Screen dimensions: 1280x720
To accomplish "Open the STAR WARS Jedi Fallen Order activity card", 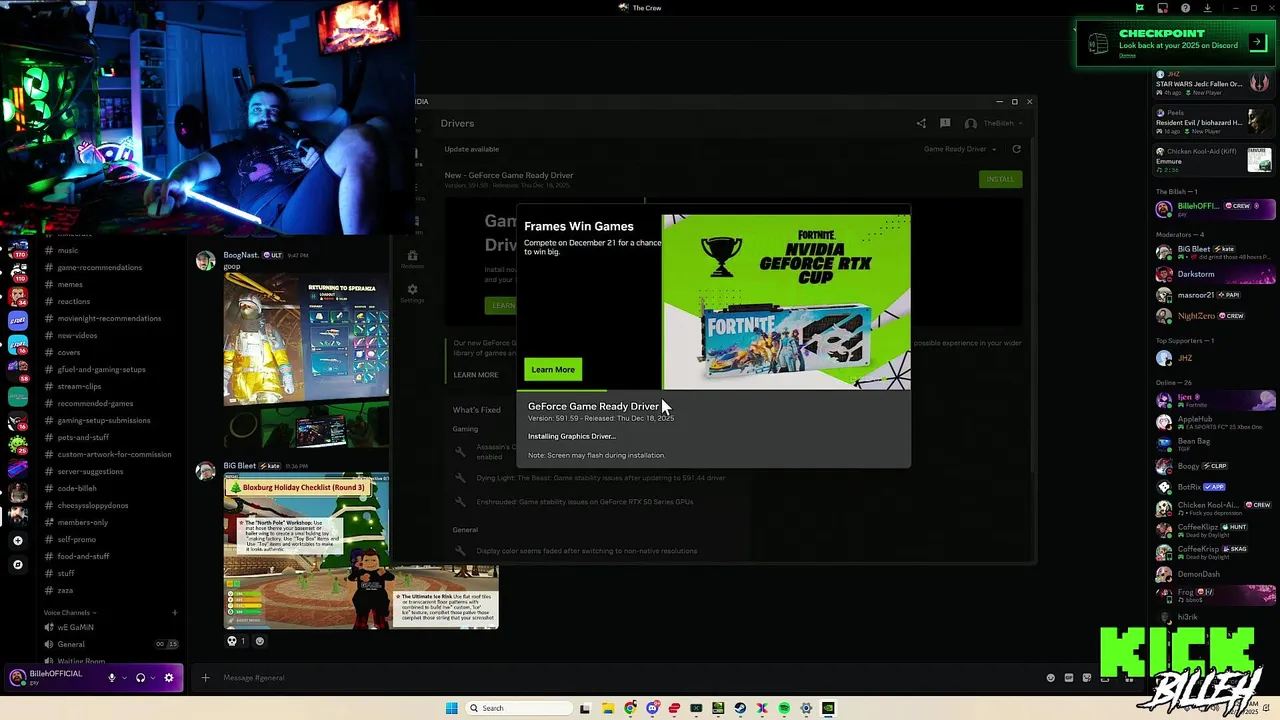I will tap(1213, 84).
